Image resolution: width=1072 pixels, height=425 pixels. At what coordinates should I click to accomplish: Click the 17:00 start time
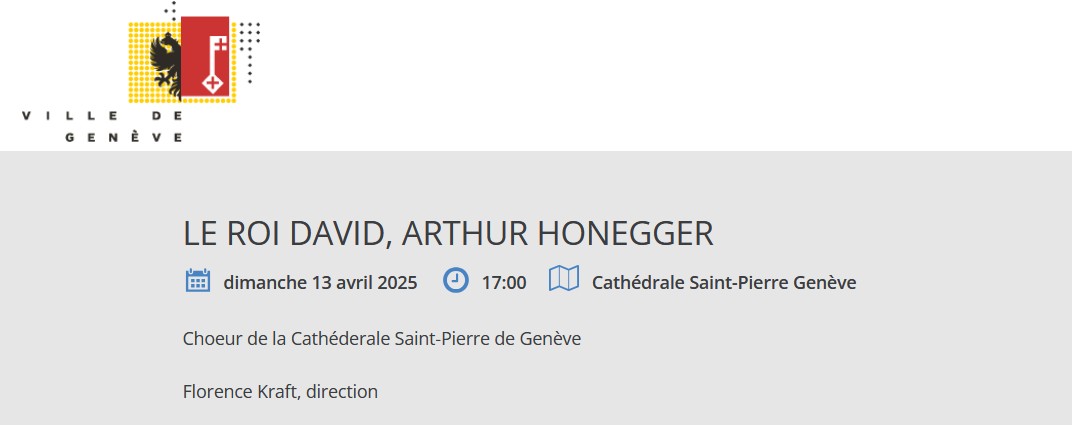(x=504, y=282)
